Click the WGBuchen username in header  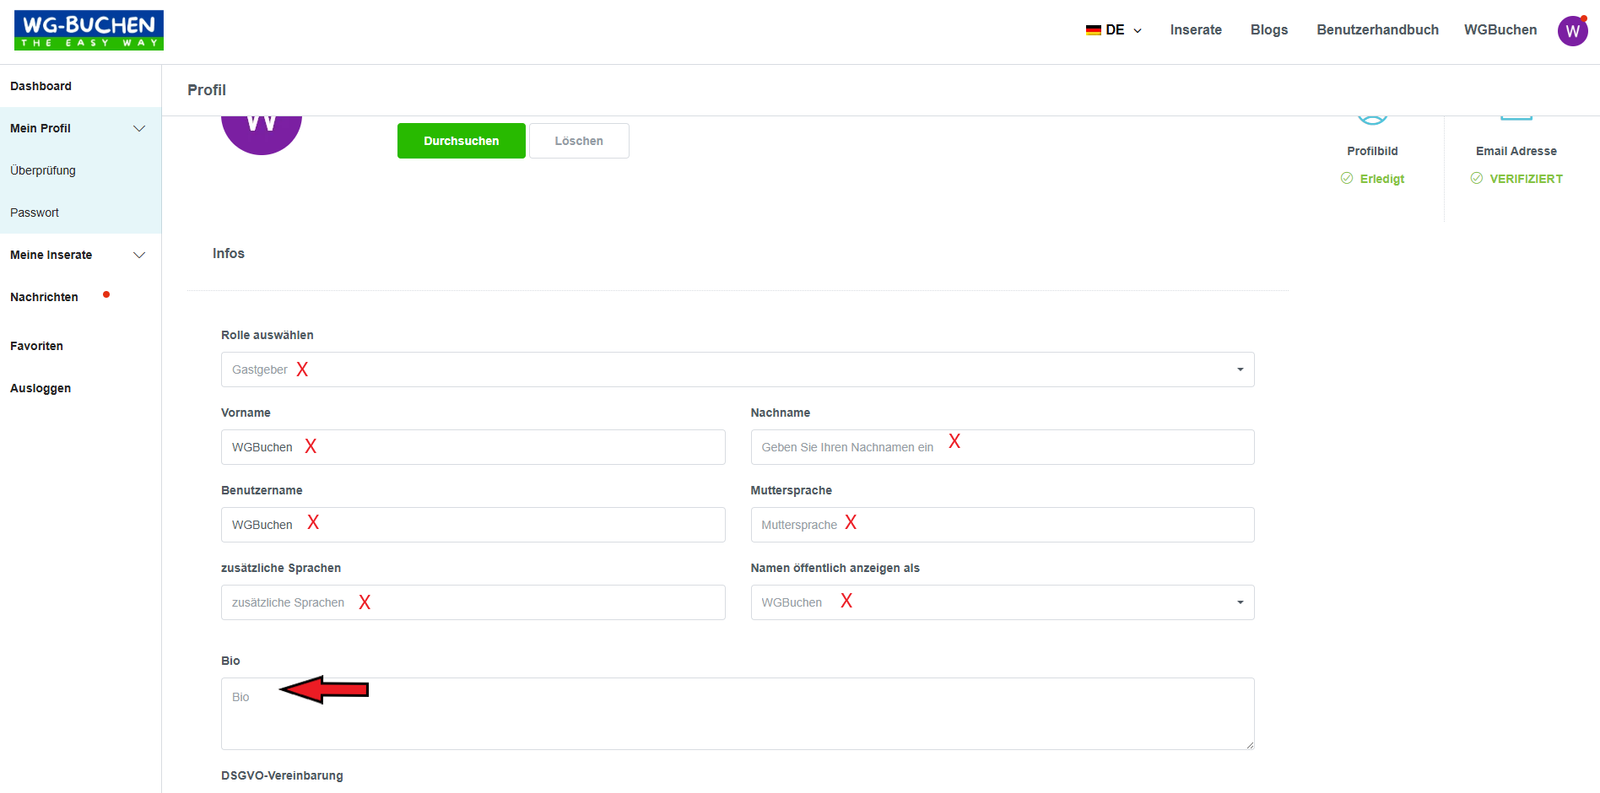pyautogui.click(x=1500, y=30)
